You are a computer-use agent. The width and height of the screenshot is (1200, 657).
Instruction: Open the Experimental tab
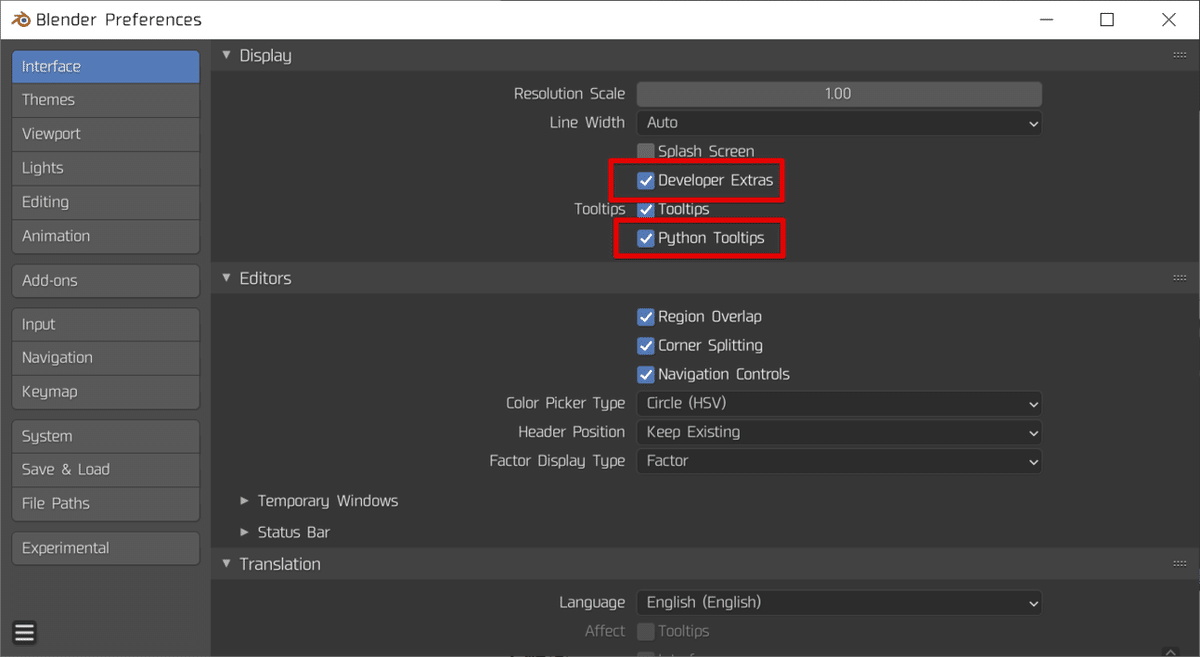point(105,548)
